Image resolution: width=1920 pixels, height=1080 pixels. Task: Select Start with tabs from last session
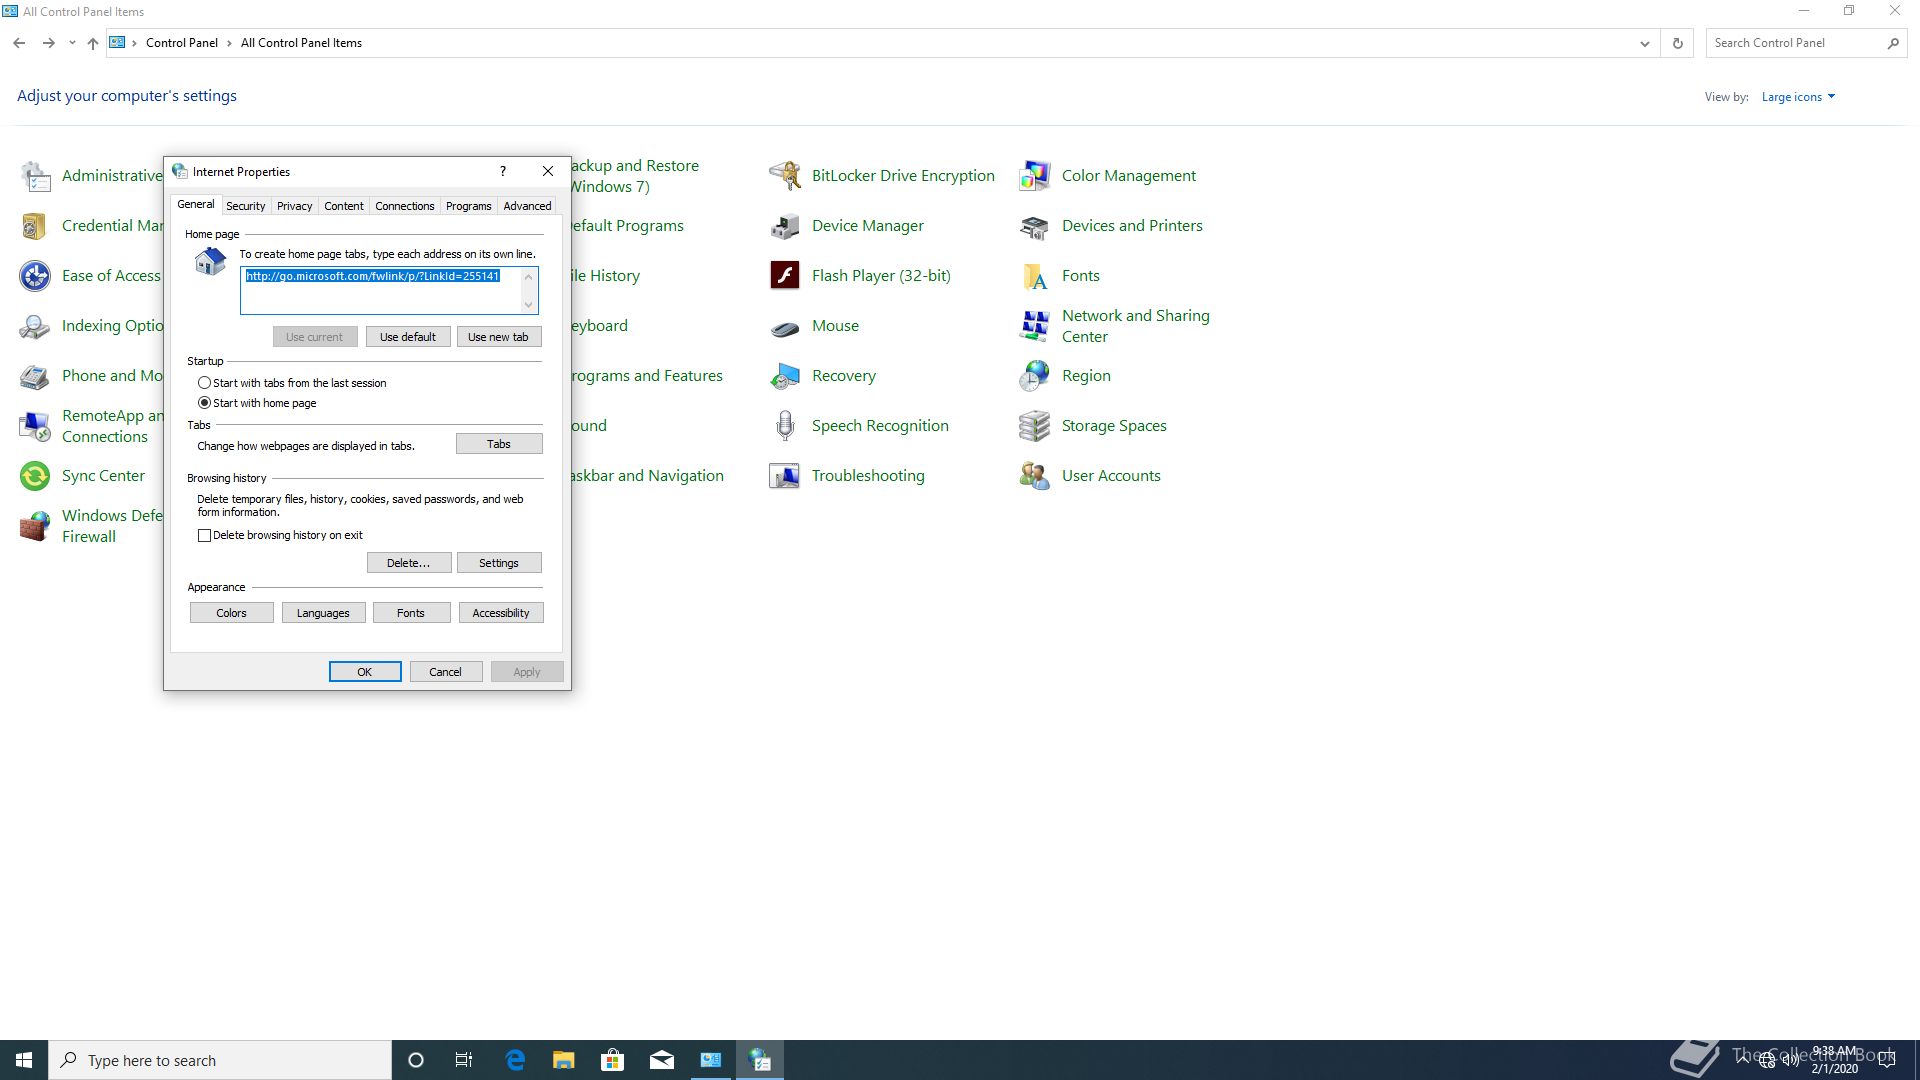(x=205, y=383)
